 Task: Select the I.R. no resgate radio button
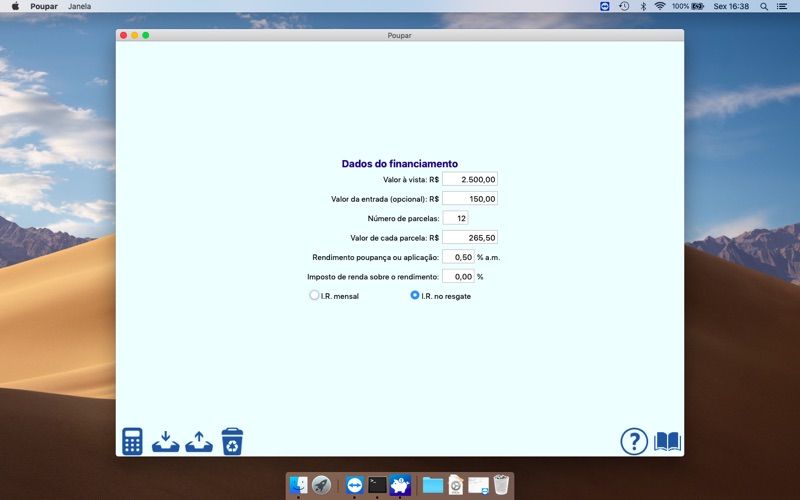point(415,295)
